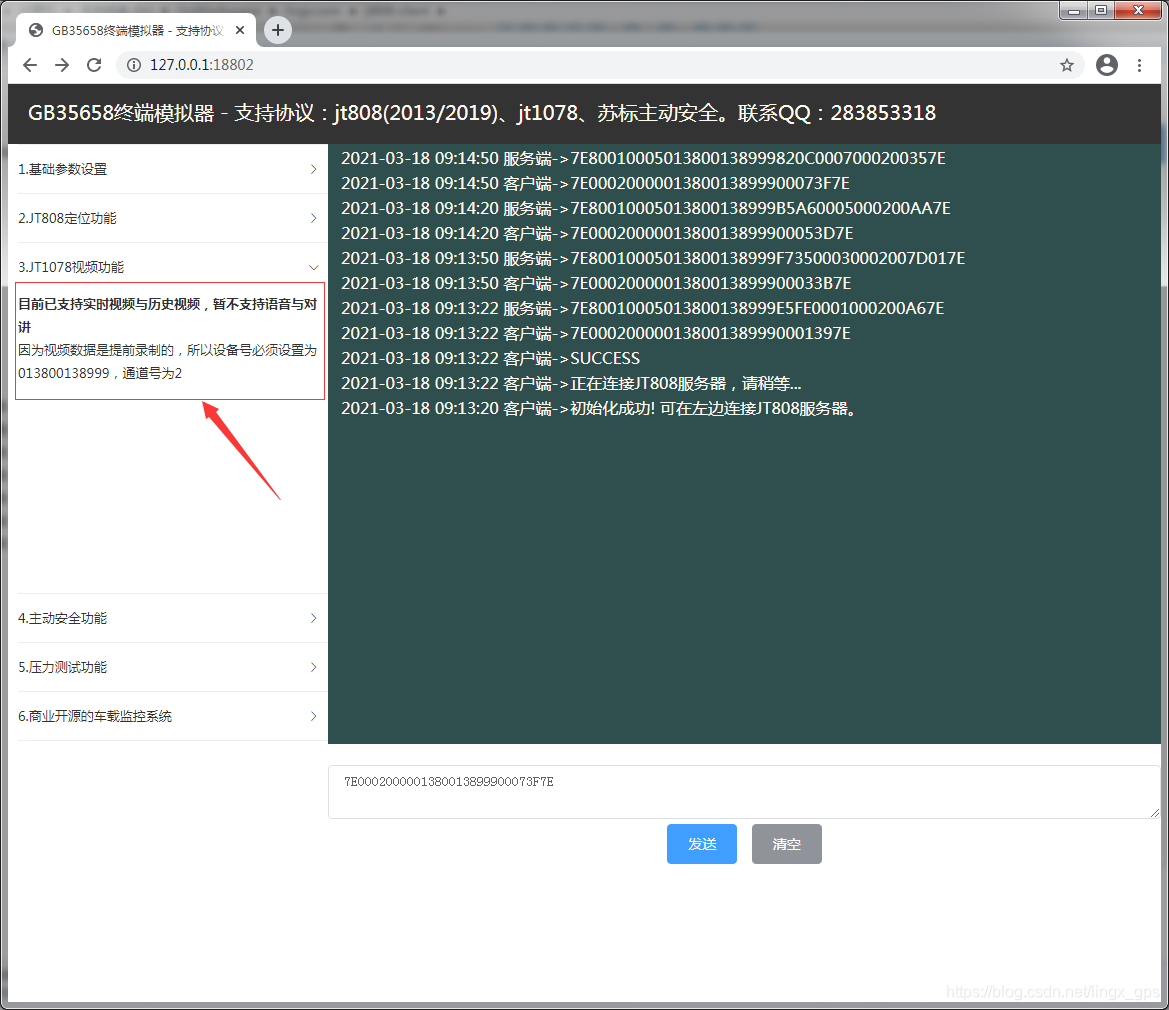Bookmark page with the star icon
Screen dimensions: 1169x1010
(x=1067, y=65)
